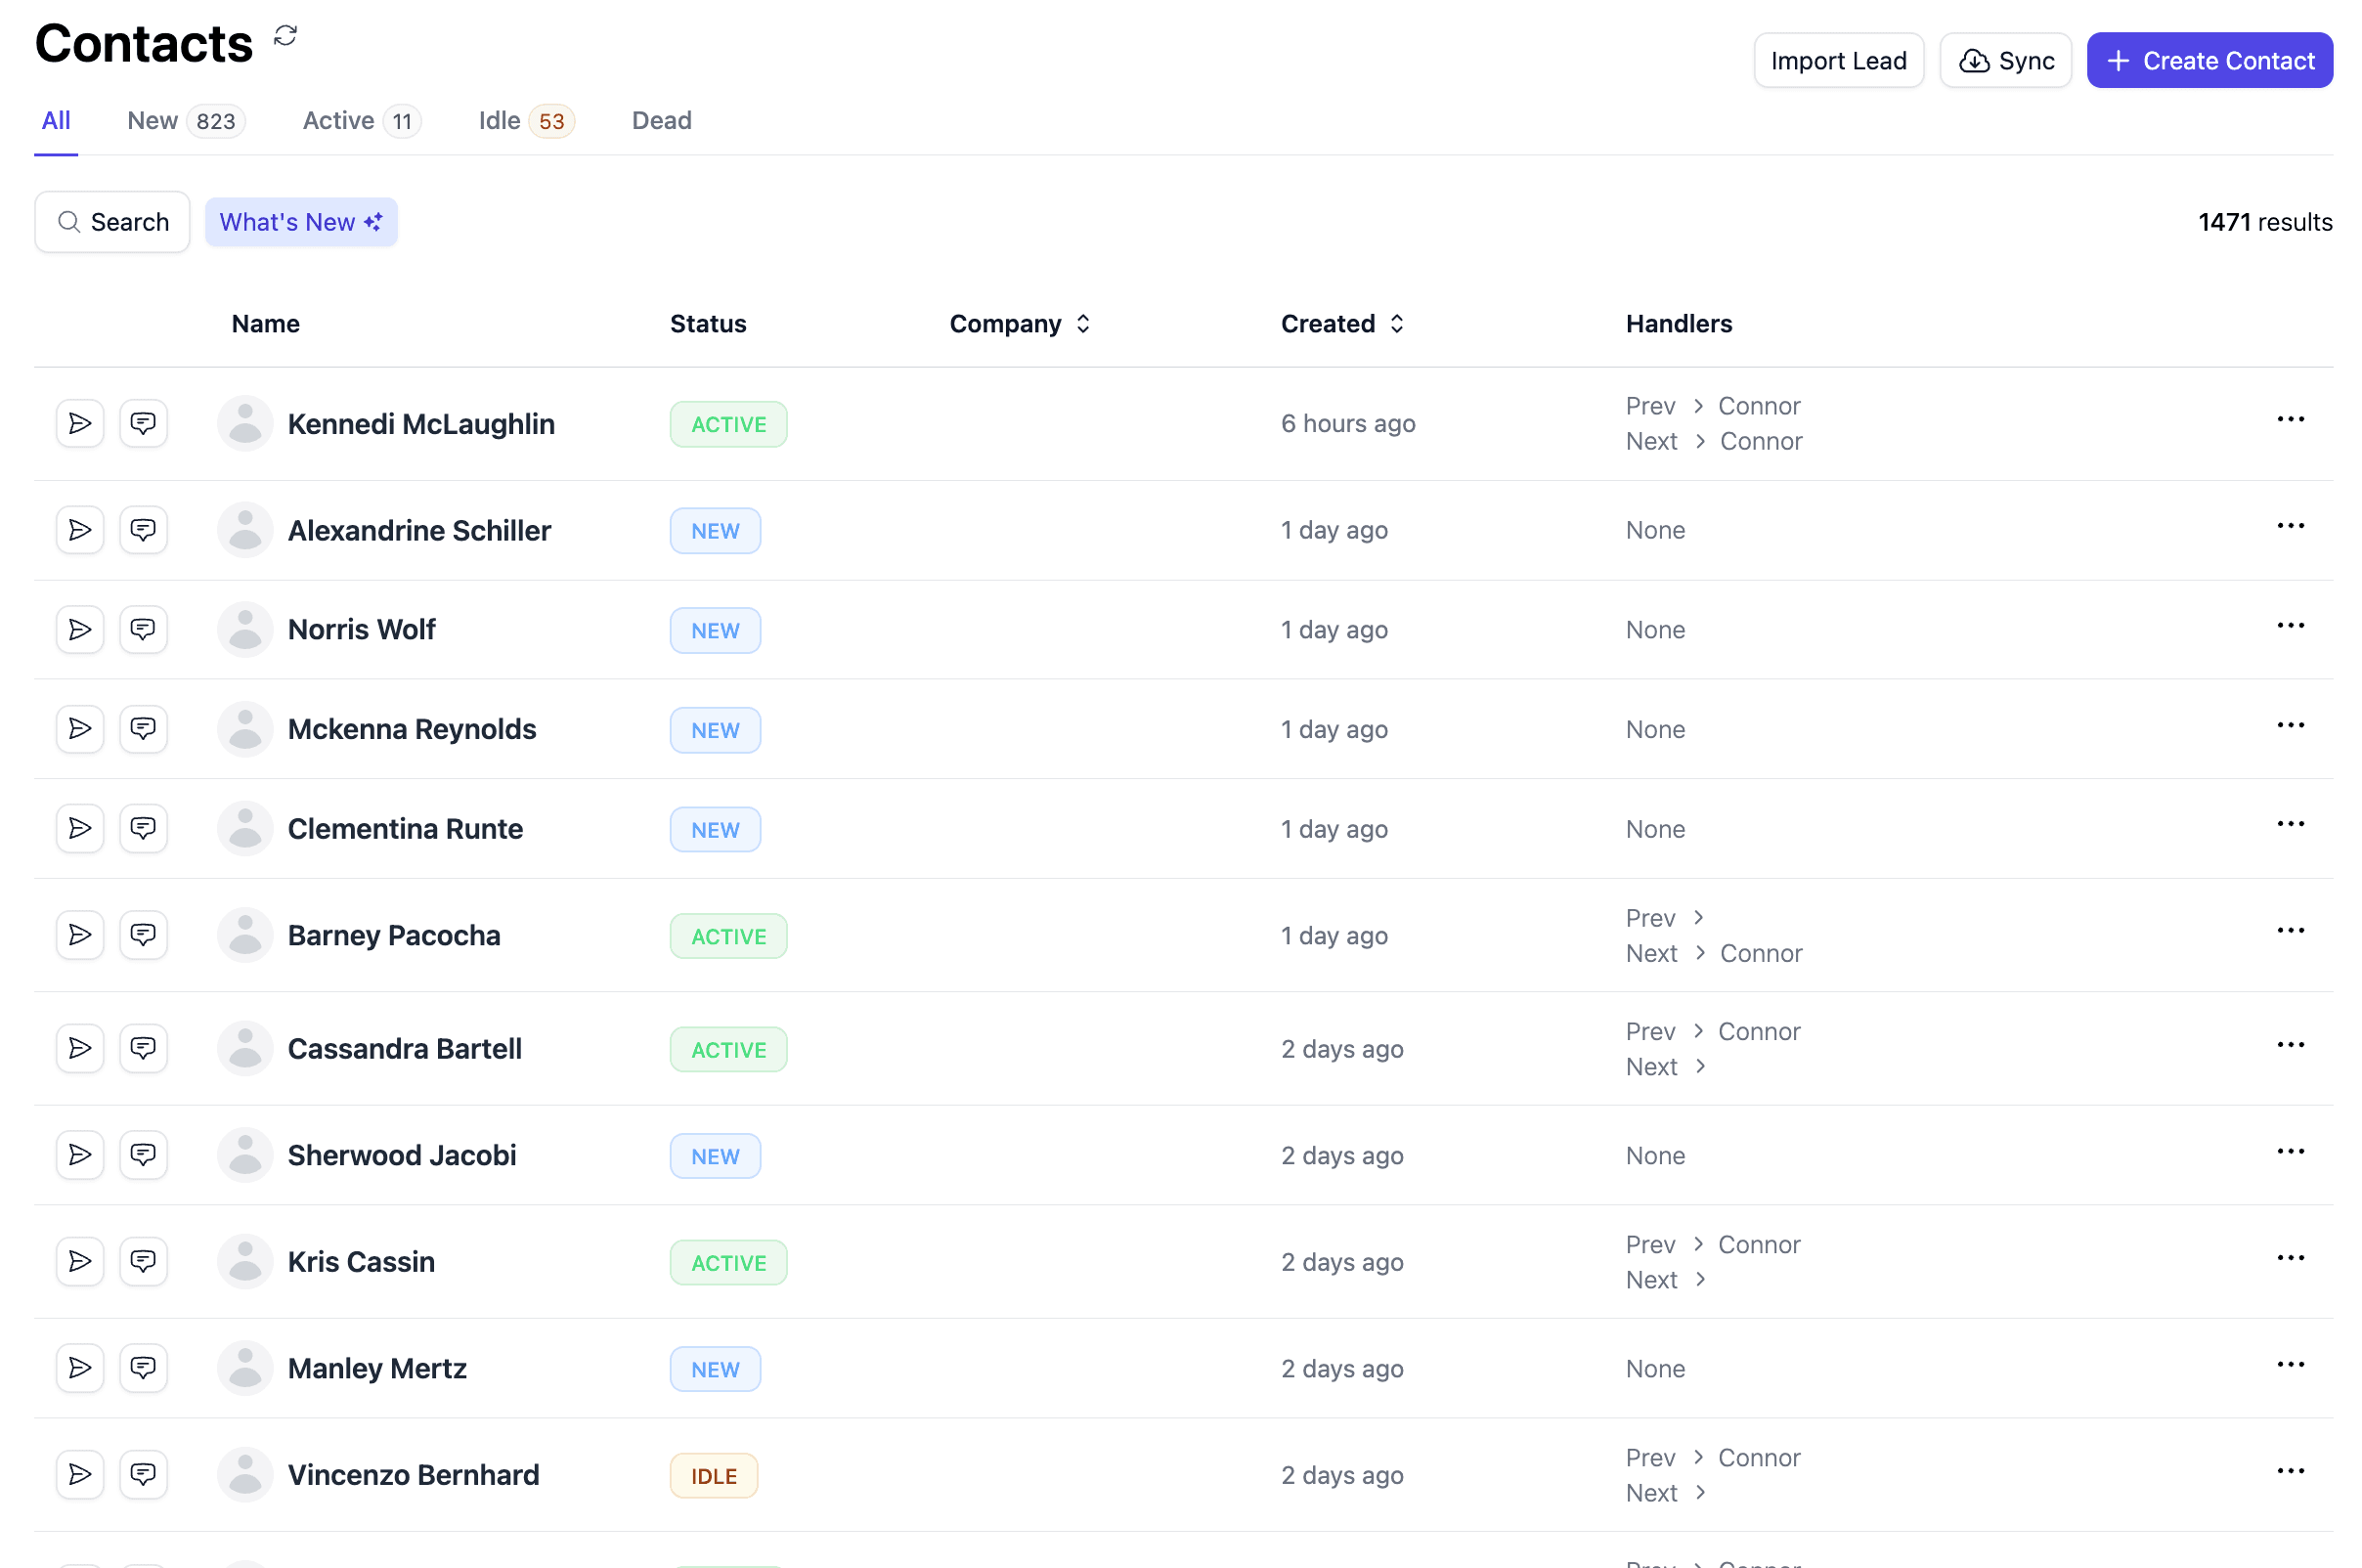Click send icon in Norris Wolf row
The width and height of the screenshot is (2362, 1568).
click(80, 629)
